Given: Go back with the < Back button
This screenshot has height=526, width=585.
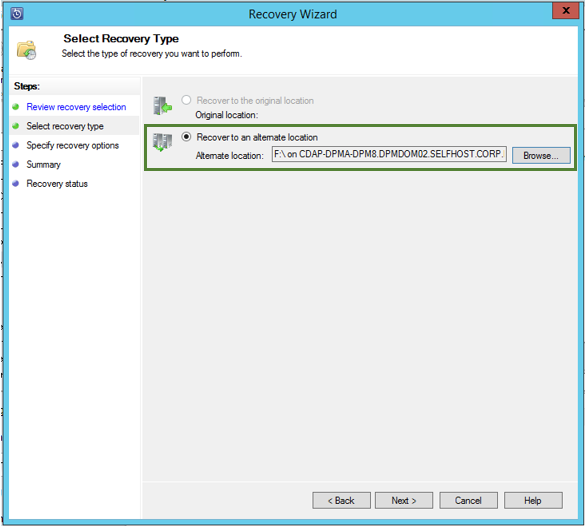Looking at the screenshot, I should click(x=341, y=500).
